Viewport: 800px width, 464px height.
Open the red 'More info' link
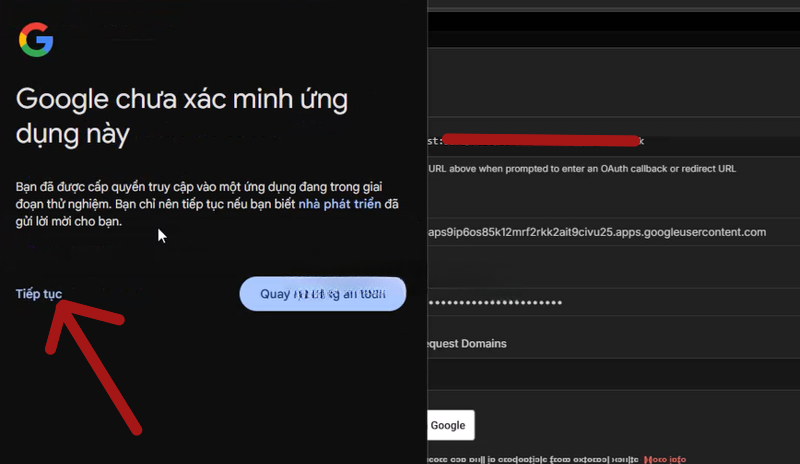[665, 459]
